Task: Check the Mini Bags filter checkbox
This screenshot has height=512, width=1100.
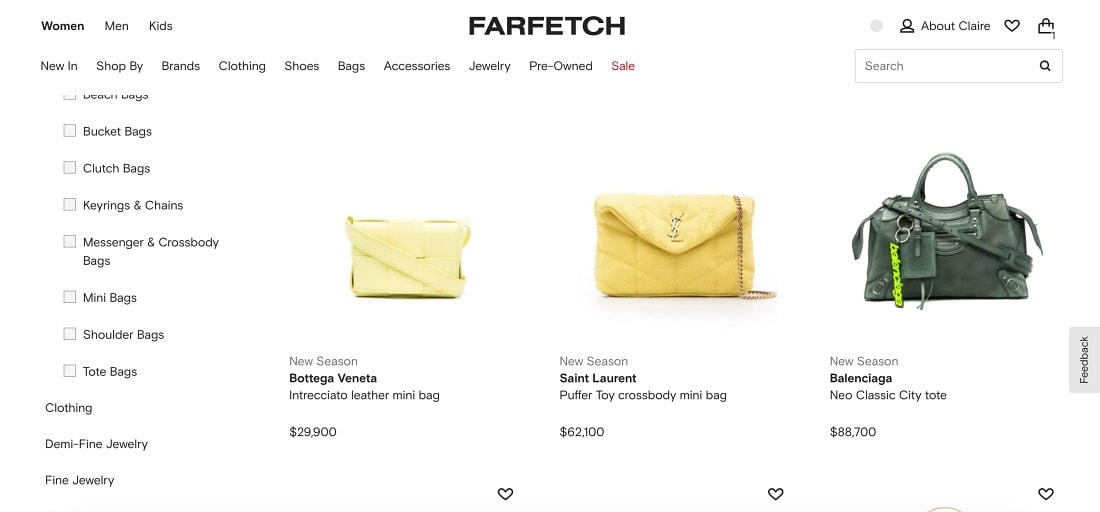Action: click(x=69, y=297)
